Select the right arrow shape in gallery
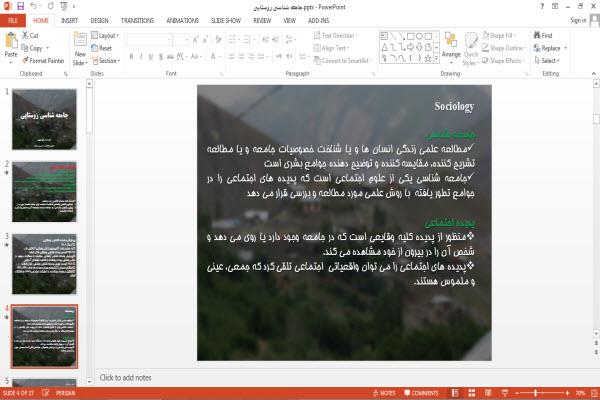600x400 pixels. pyautogui.click(x=411, y=47)
